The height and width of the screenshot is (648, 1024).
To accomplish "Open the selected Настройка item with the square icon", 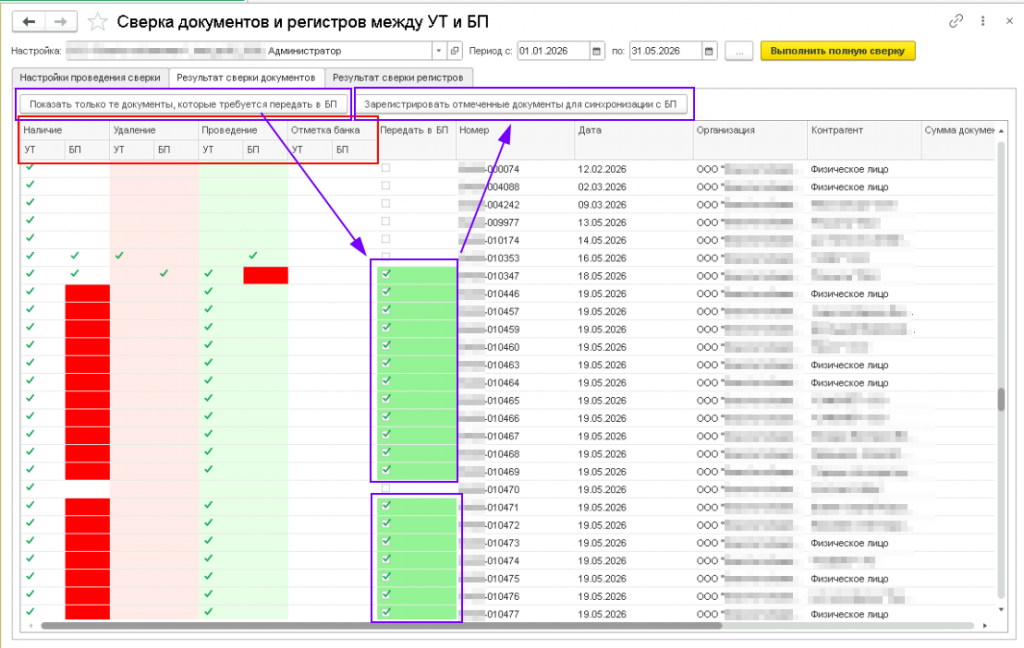I will tap(455, 51).
